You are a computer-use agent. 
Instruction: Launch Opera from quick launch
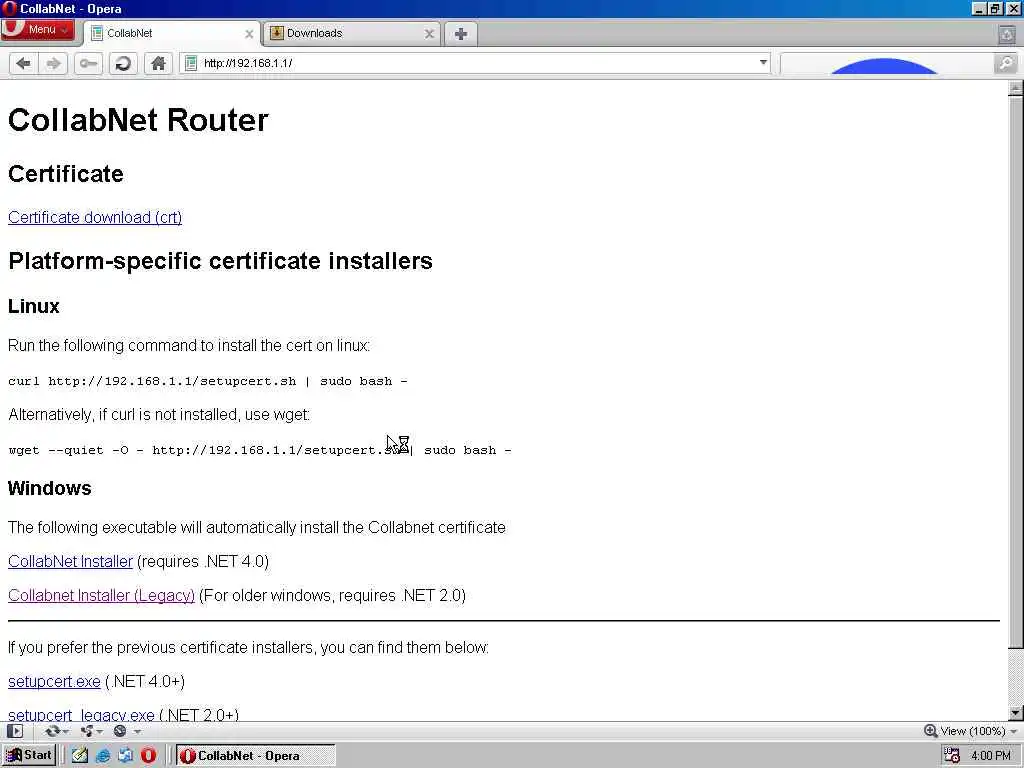click(x=148, y=756)
